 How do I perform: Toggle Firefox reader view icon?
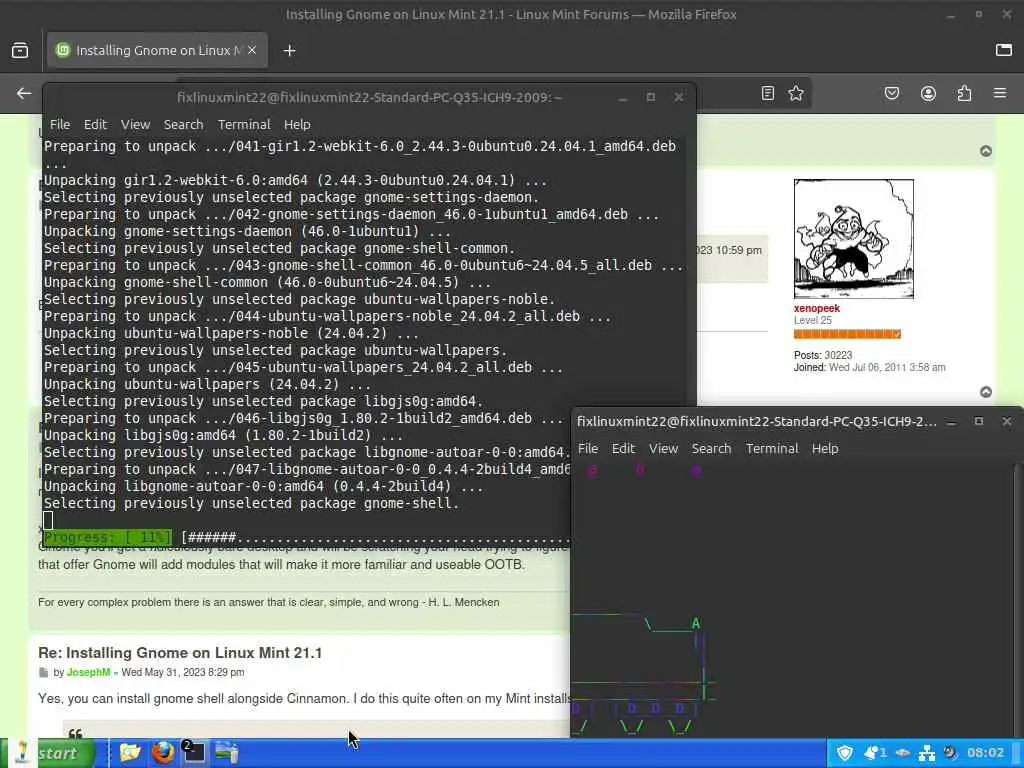click(768, 93)
